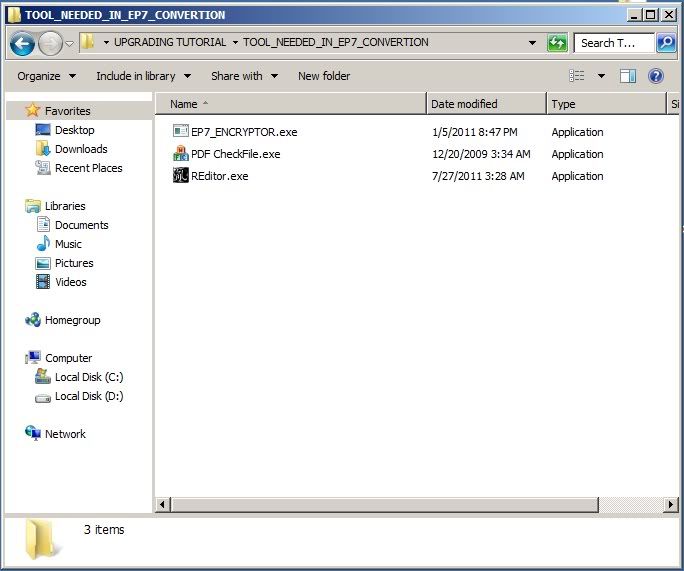Change view using the views icon
Image resolution: width=684 pixels, height=571 pixels.
577,76
